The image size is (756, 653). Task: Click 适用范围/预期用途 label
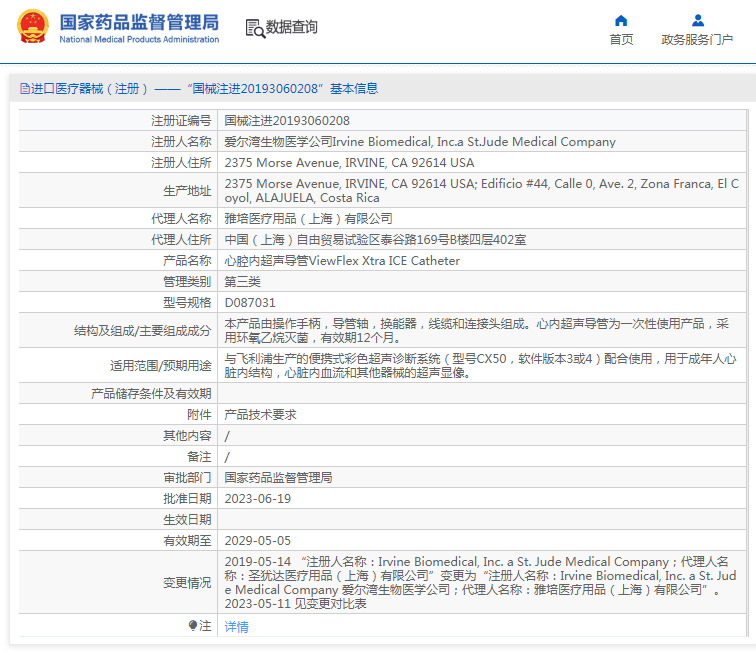click(161, 366)
